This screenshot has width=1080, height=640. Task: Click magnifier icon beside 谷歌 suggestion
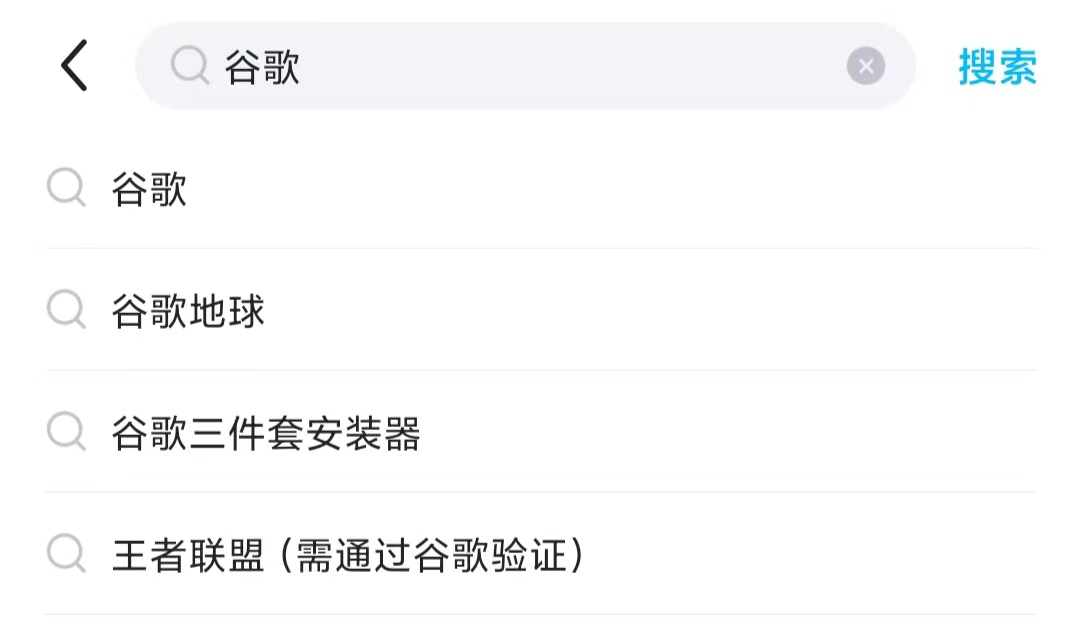[67, 188]
